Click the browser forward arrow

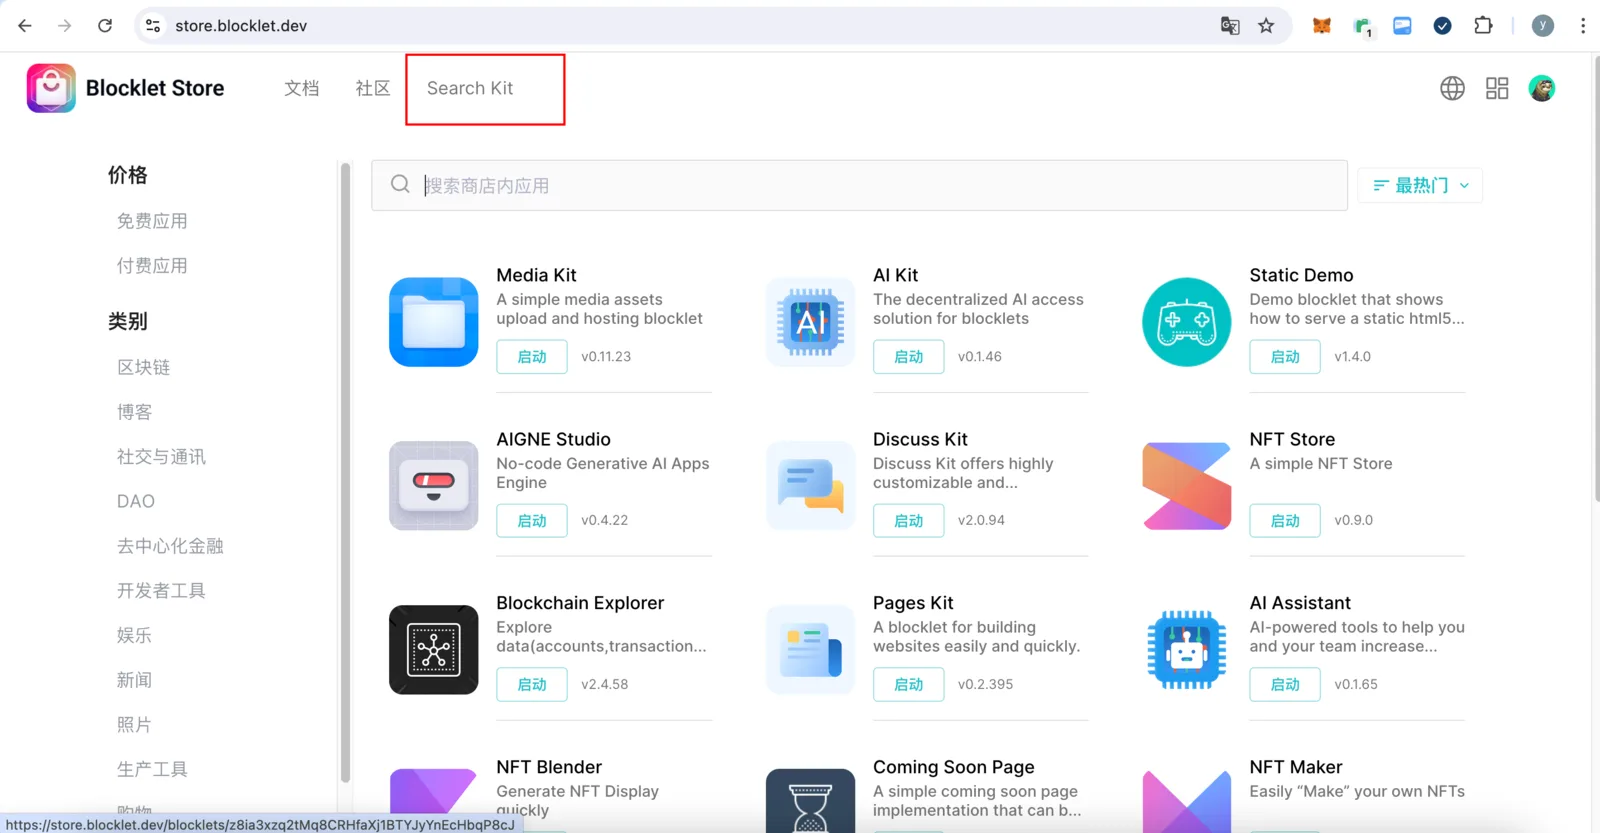coord(65,26)
